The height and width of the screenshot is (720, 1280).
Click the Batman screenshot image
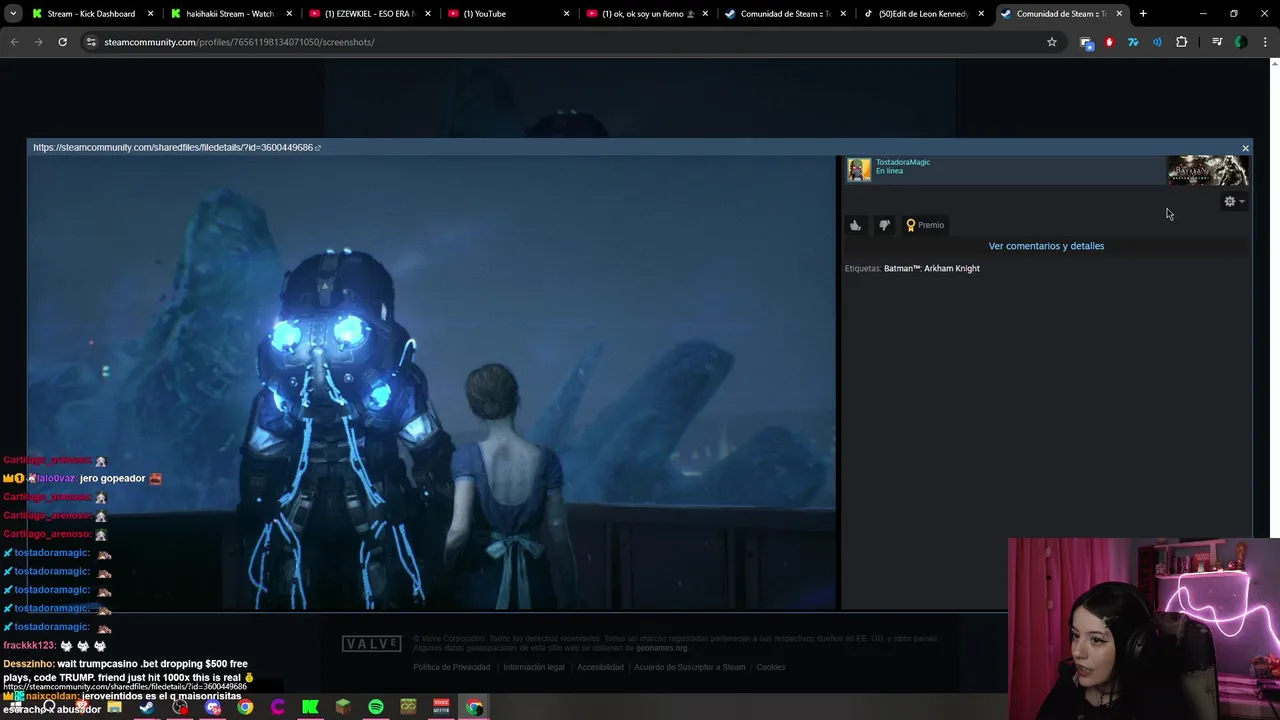(431, 383)
